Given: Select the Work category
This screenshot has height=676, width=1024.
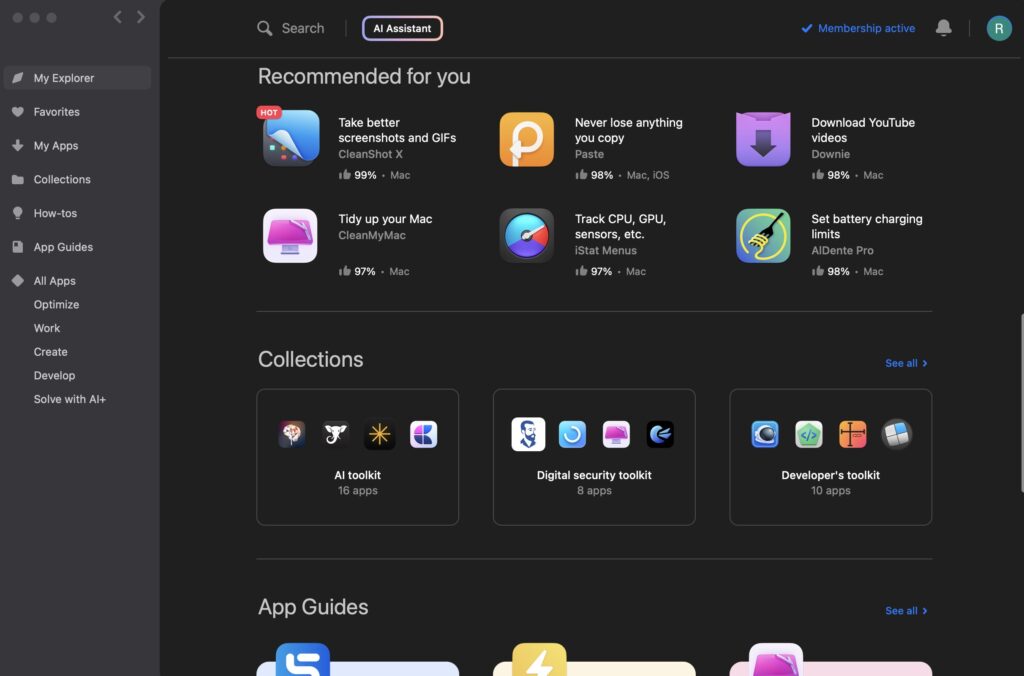Looking at the screenshot, I should pos(46,328).
